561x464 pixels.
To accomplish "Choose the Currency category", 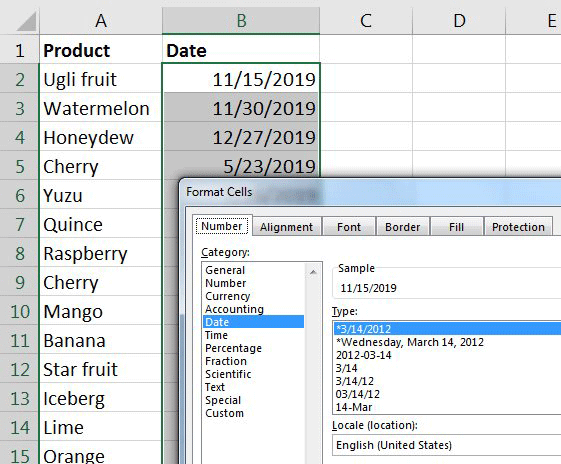I will pyautogui.click(x=228, y=296).
